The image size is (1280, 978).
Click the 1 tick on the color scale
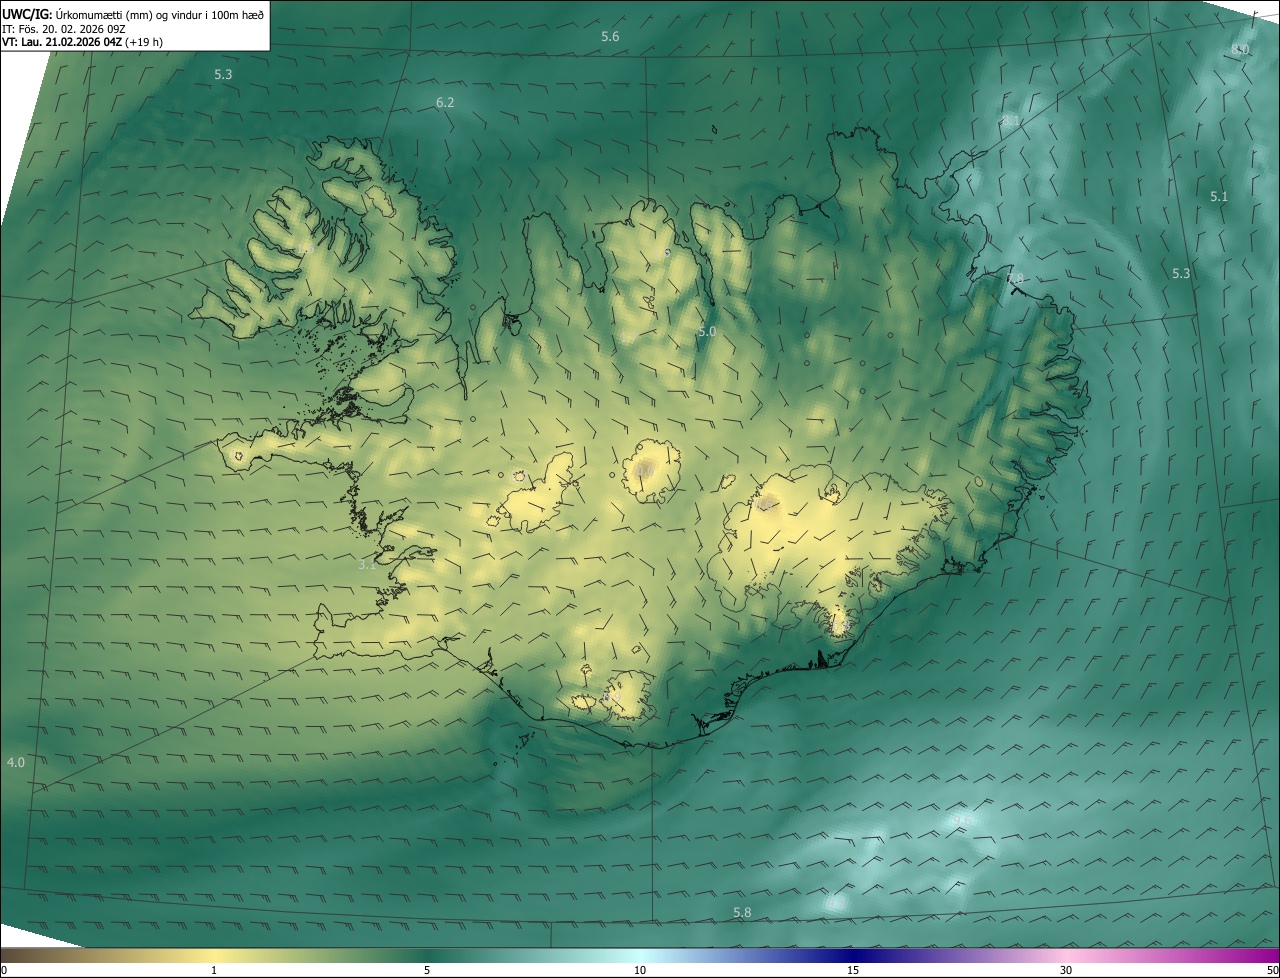(x=214, y=970)
